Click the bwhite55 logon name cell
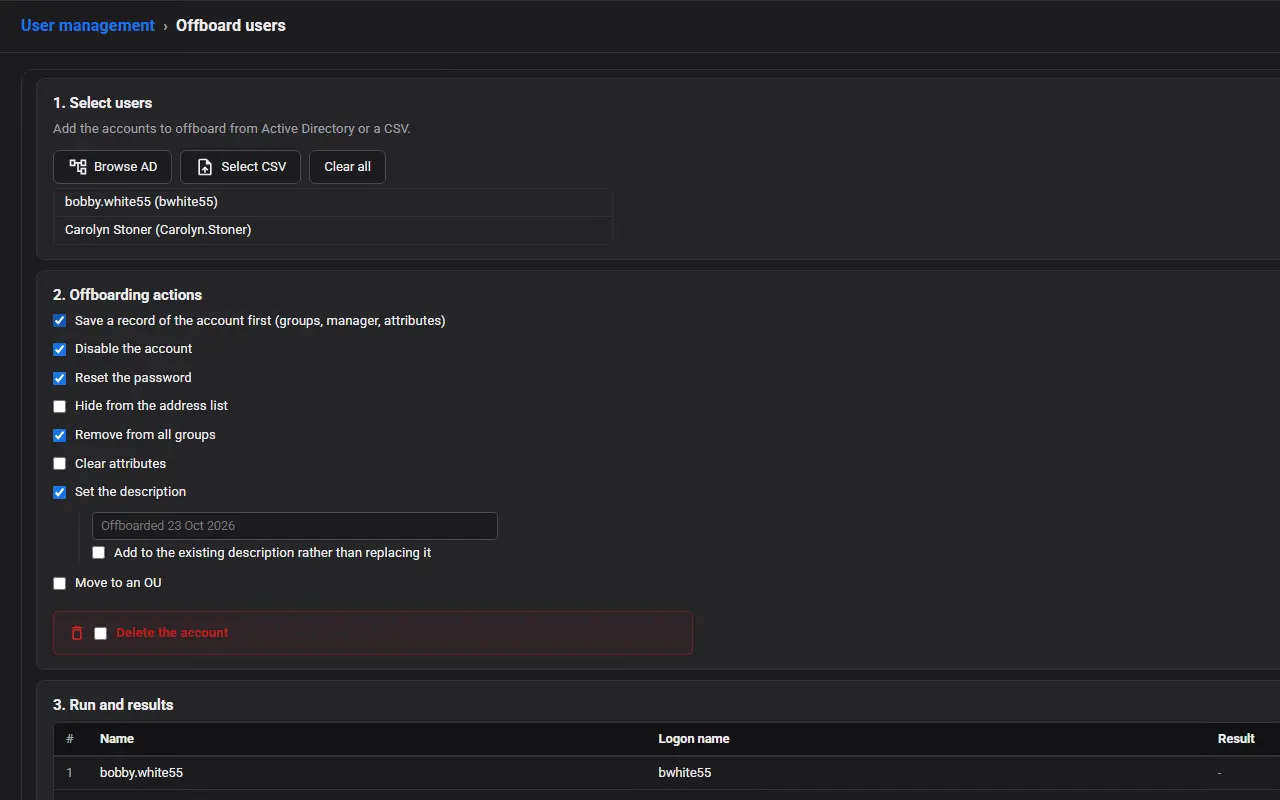1280x800 pixels. pos(685,773)
